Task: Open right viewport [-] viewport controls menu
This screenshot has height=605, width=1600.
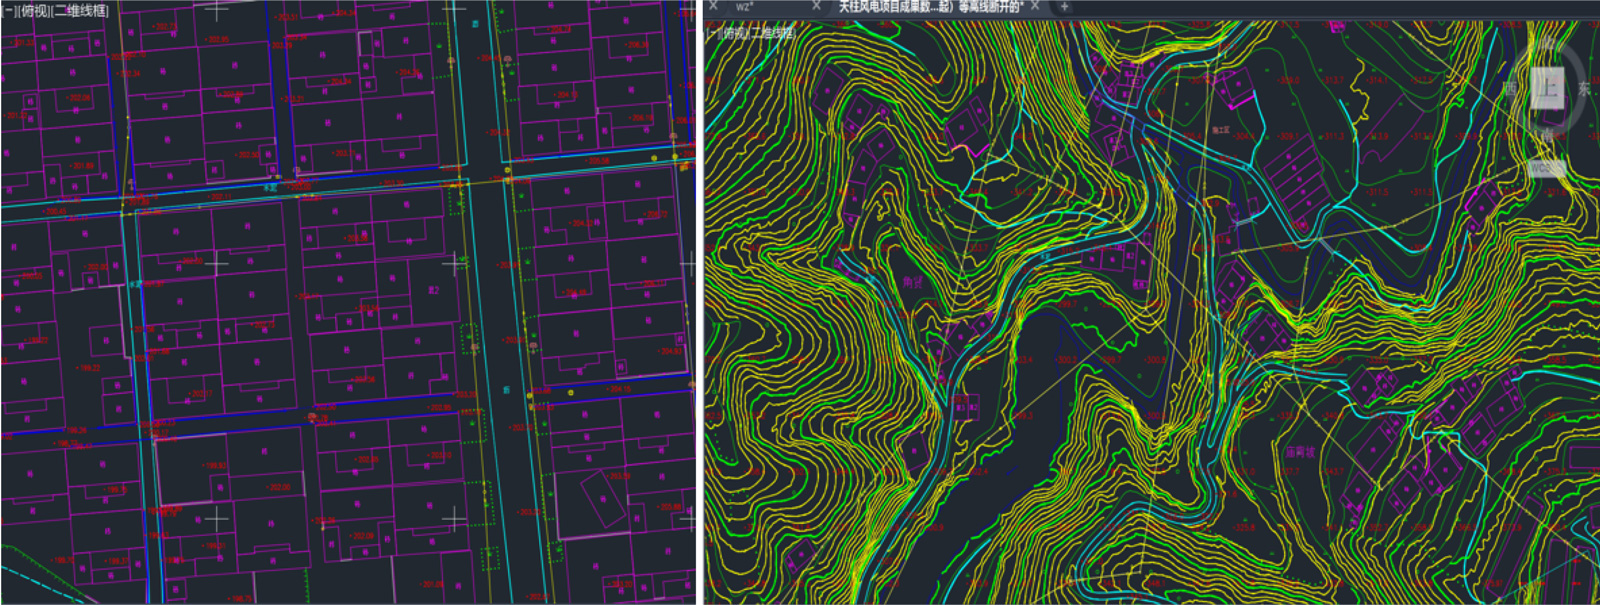Action: click(713, 33)
